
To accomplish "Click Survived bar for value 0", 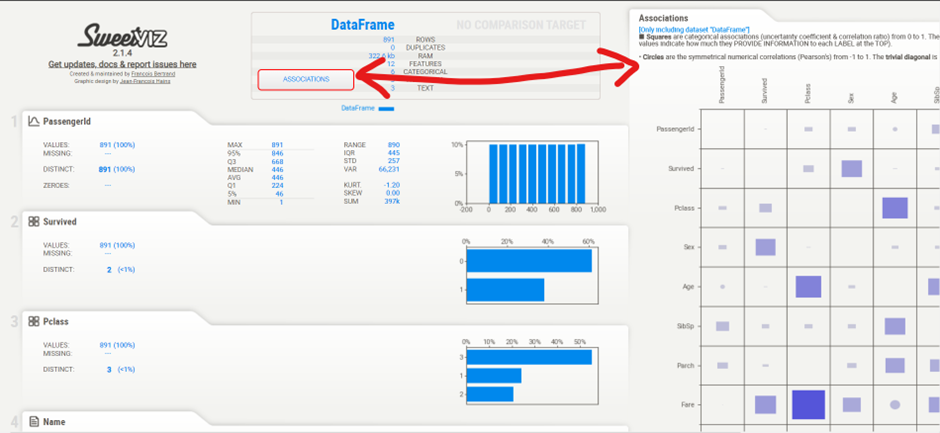I will (529, 261).
